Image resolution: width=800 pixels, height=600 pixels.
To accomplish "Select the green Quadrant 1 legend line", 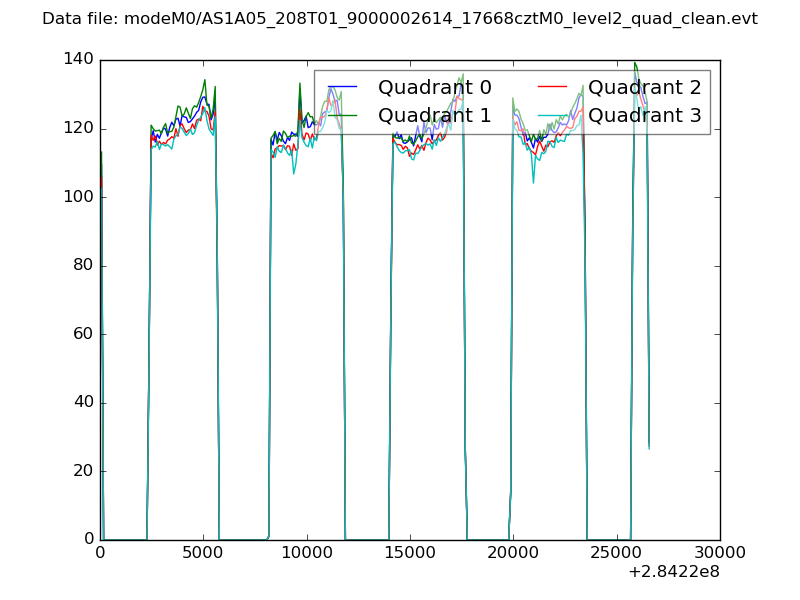I will tap(342, 116).
